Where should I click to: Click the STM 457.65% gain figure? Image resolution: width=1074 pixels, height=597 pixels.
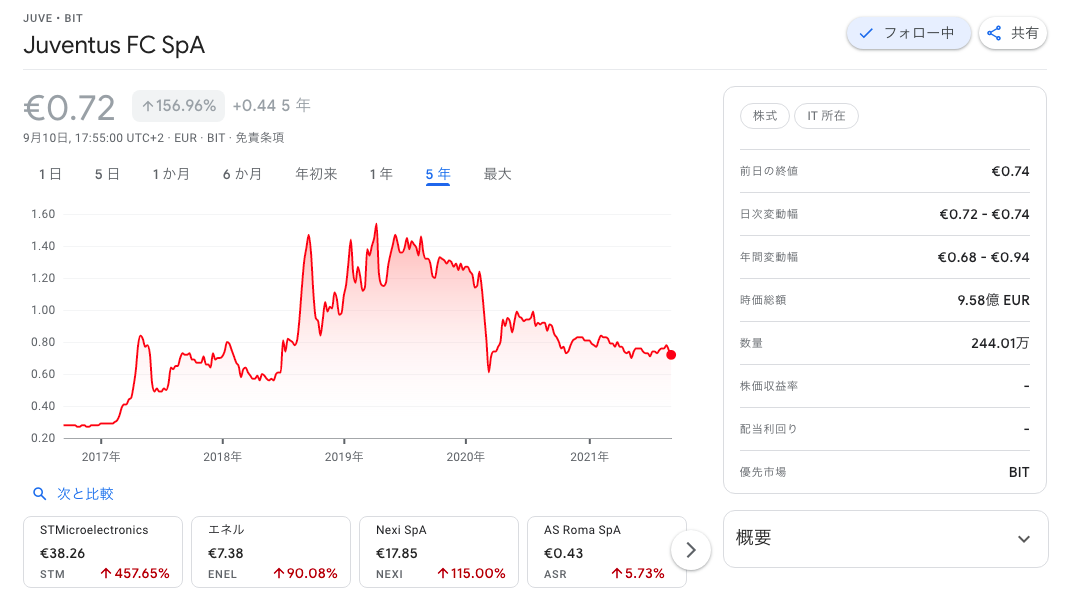135,574
